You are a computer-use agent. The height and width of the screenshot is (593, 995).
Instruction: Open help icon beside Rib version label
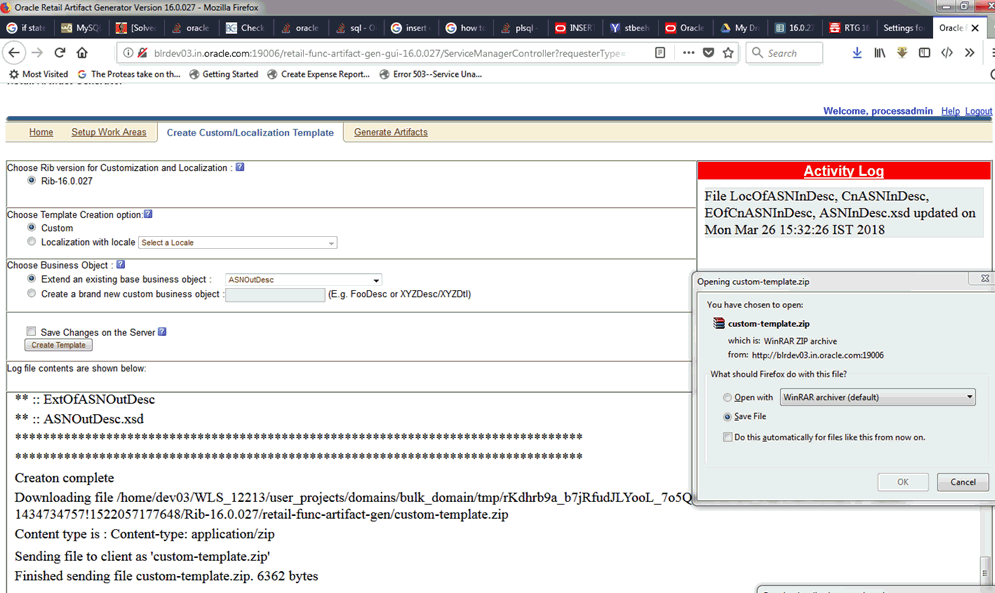coord(240,167)
